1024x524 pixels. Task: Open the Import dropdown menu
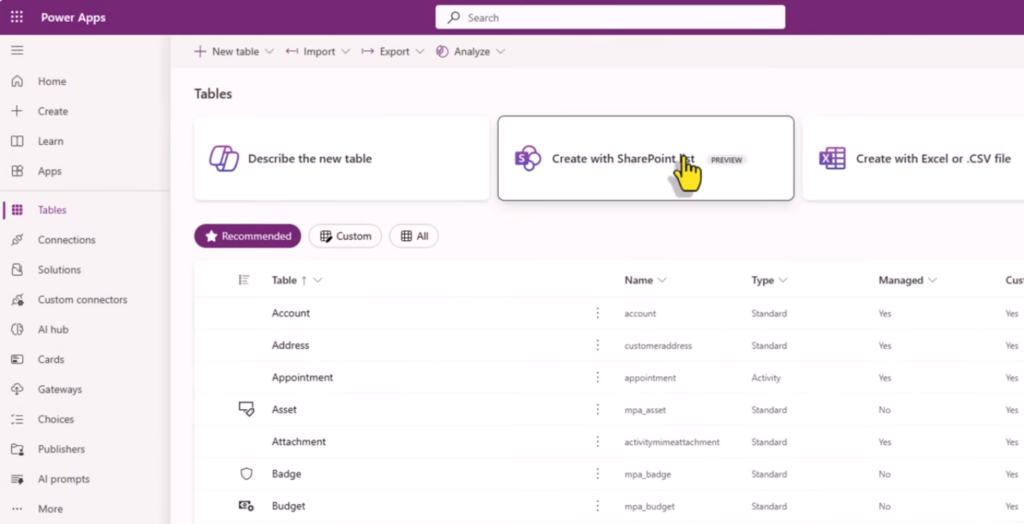(x=345, y=52)
